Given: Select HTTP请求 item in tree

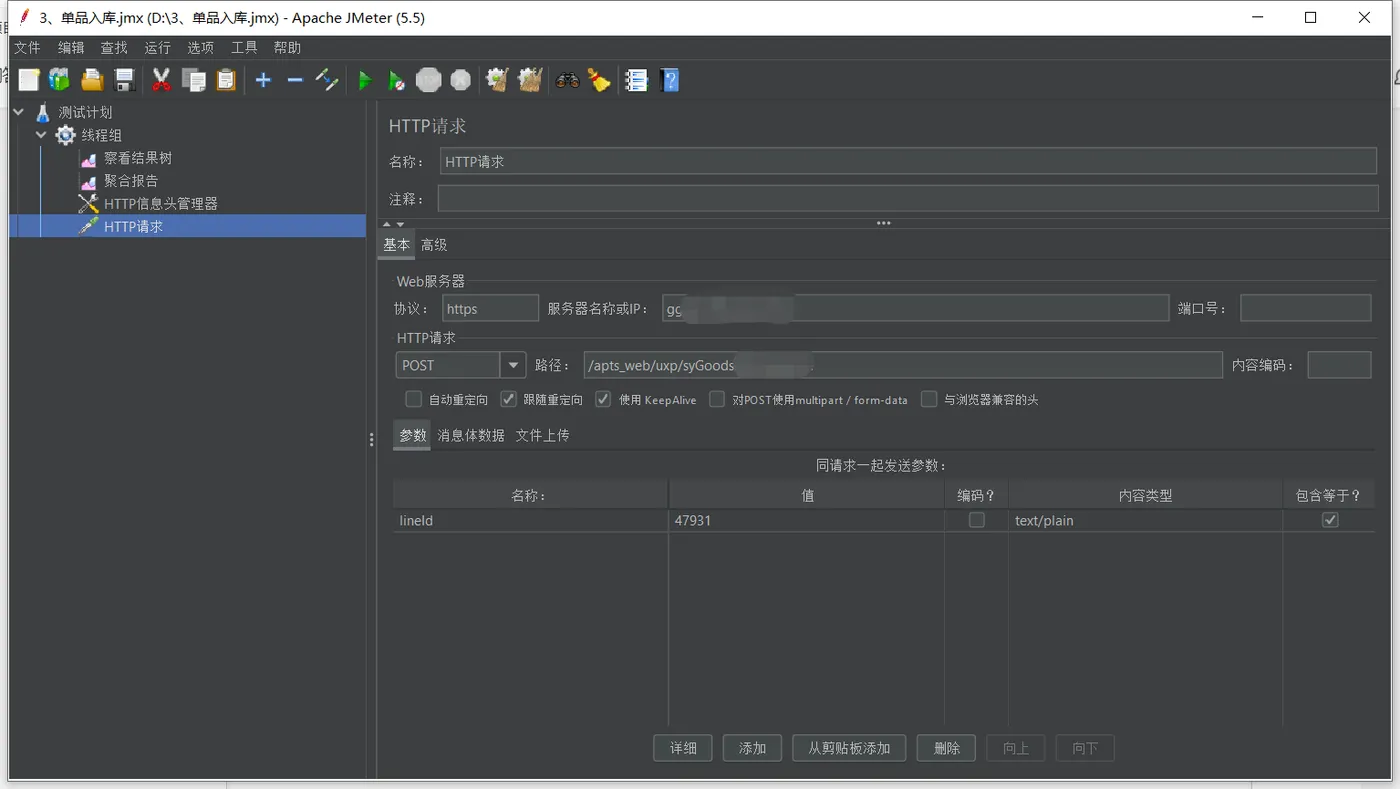Looking at the screenshot, I should click(133, 227).
